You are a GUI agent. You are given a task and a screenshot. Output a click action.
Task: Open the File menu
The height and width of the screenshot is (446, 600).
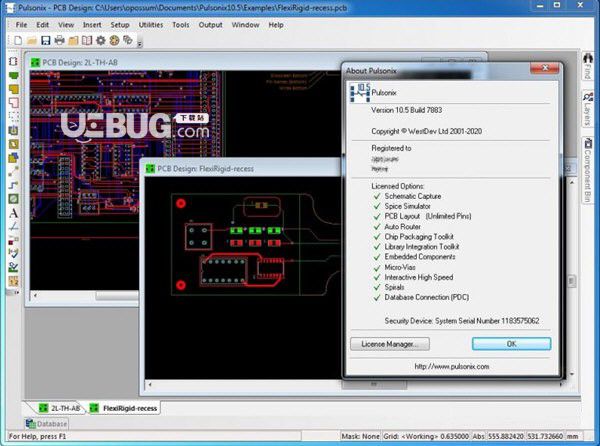point(21,25)
